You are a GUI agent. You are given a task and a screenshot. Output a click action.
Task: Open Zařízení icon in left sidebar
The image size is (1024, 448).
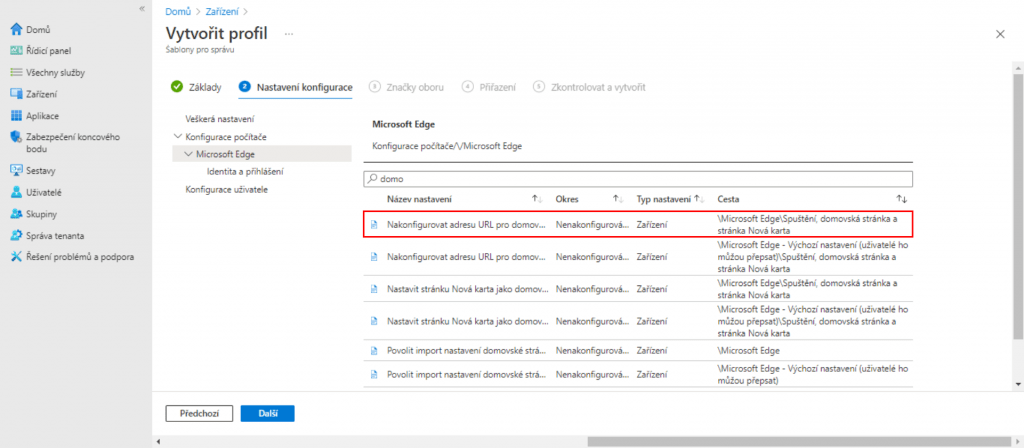16,94
